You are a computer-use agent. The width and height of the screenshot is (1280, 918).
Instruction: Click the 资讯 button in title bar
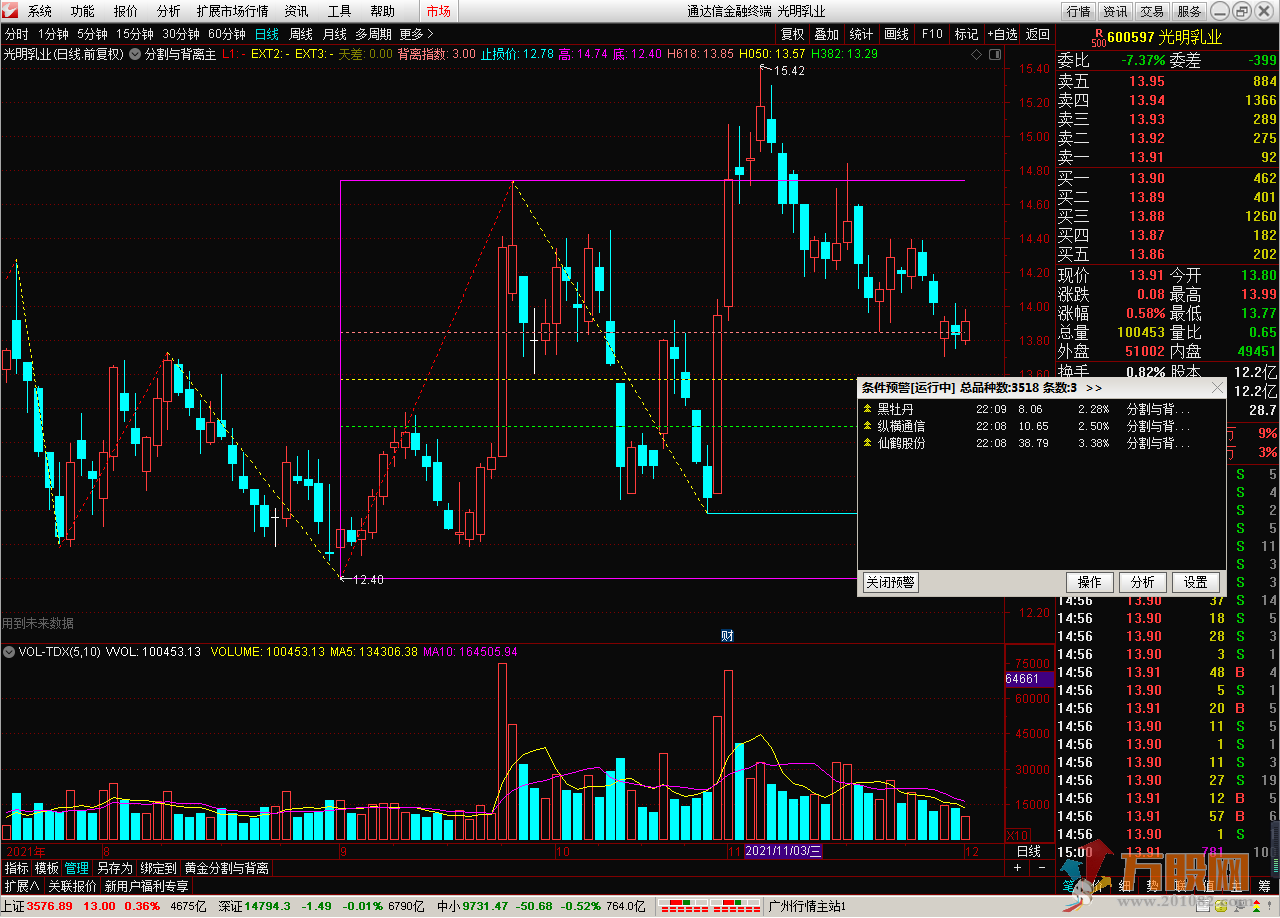(1115, 11)
